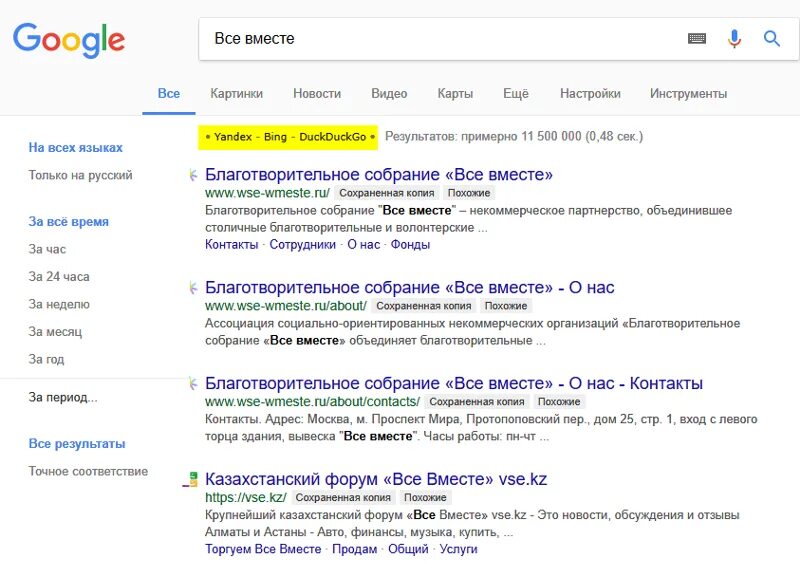Image resolution: width=800 pixels, height=567 pixels.
Task: Click the www.wse-wmeste.ru/about/contacts/ green URL
Action: (312, 402)
